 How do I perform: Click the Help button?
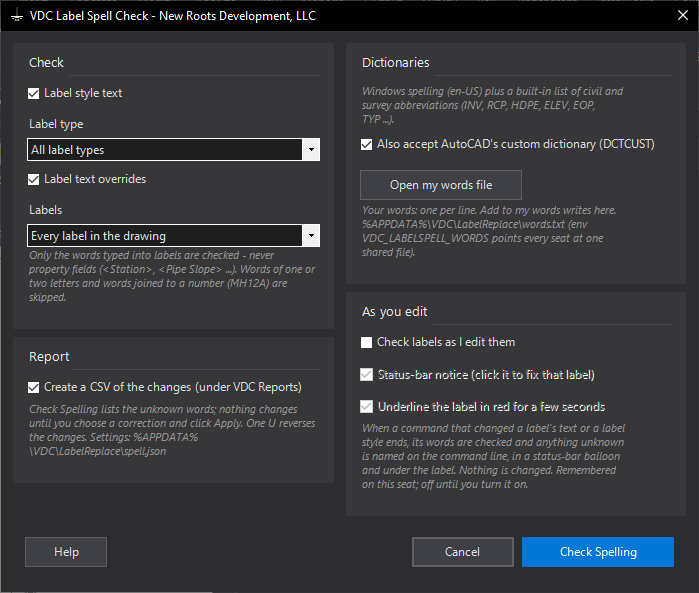click(x=66, y=552)
